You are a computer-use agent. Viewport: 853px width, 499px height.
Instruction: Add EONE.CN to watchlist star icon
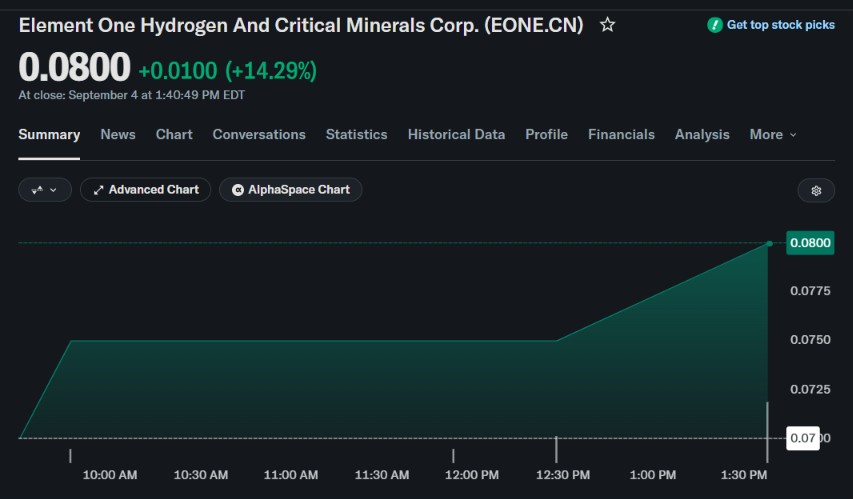607,25
